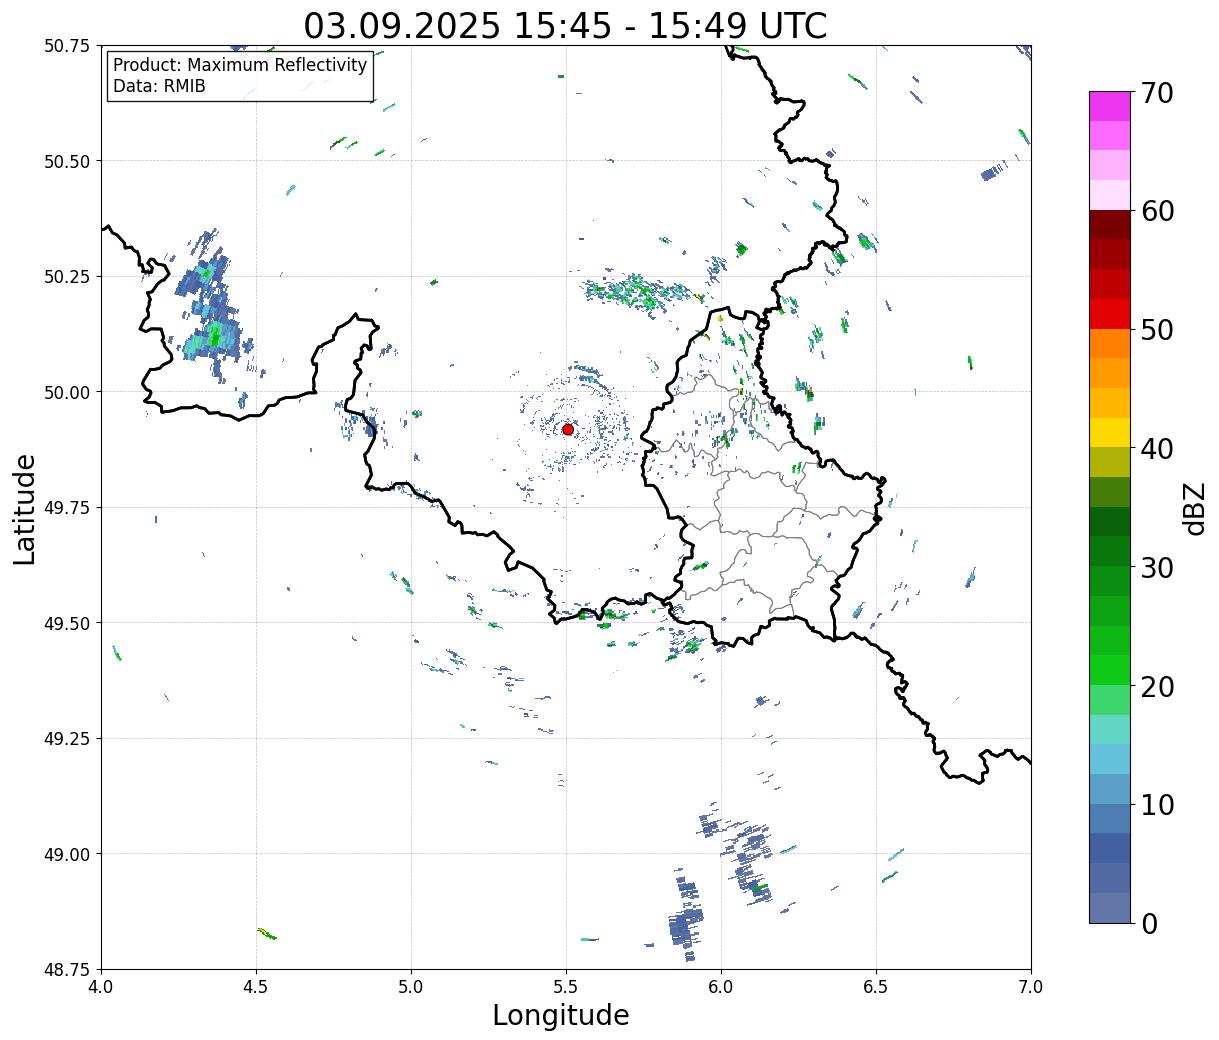The height and width of the screenshot is (1040, 1219).
Task: Click the yellow colorbar swatch just above 40
Action: pos(1110,432)
